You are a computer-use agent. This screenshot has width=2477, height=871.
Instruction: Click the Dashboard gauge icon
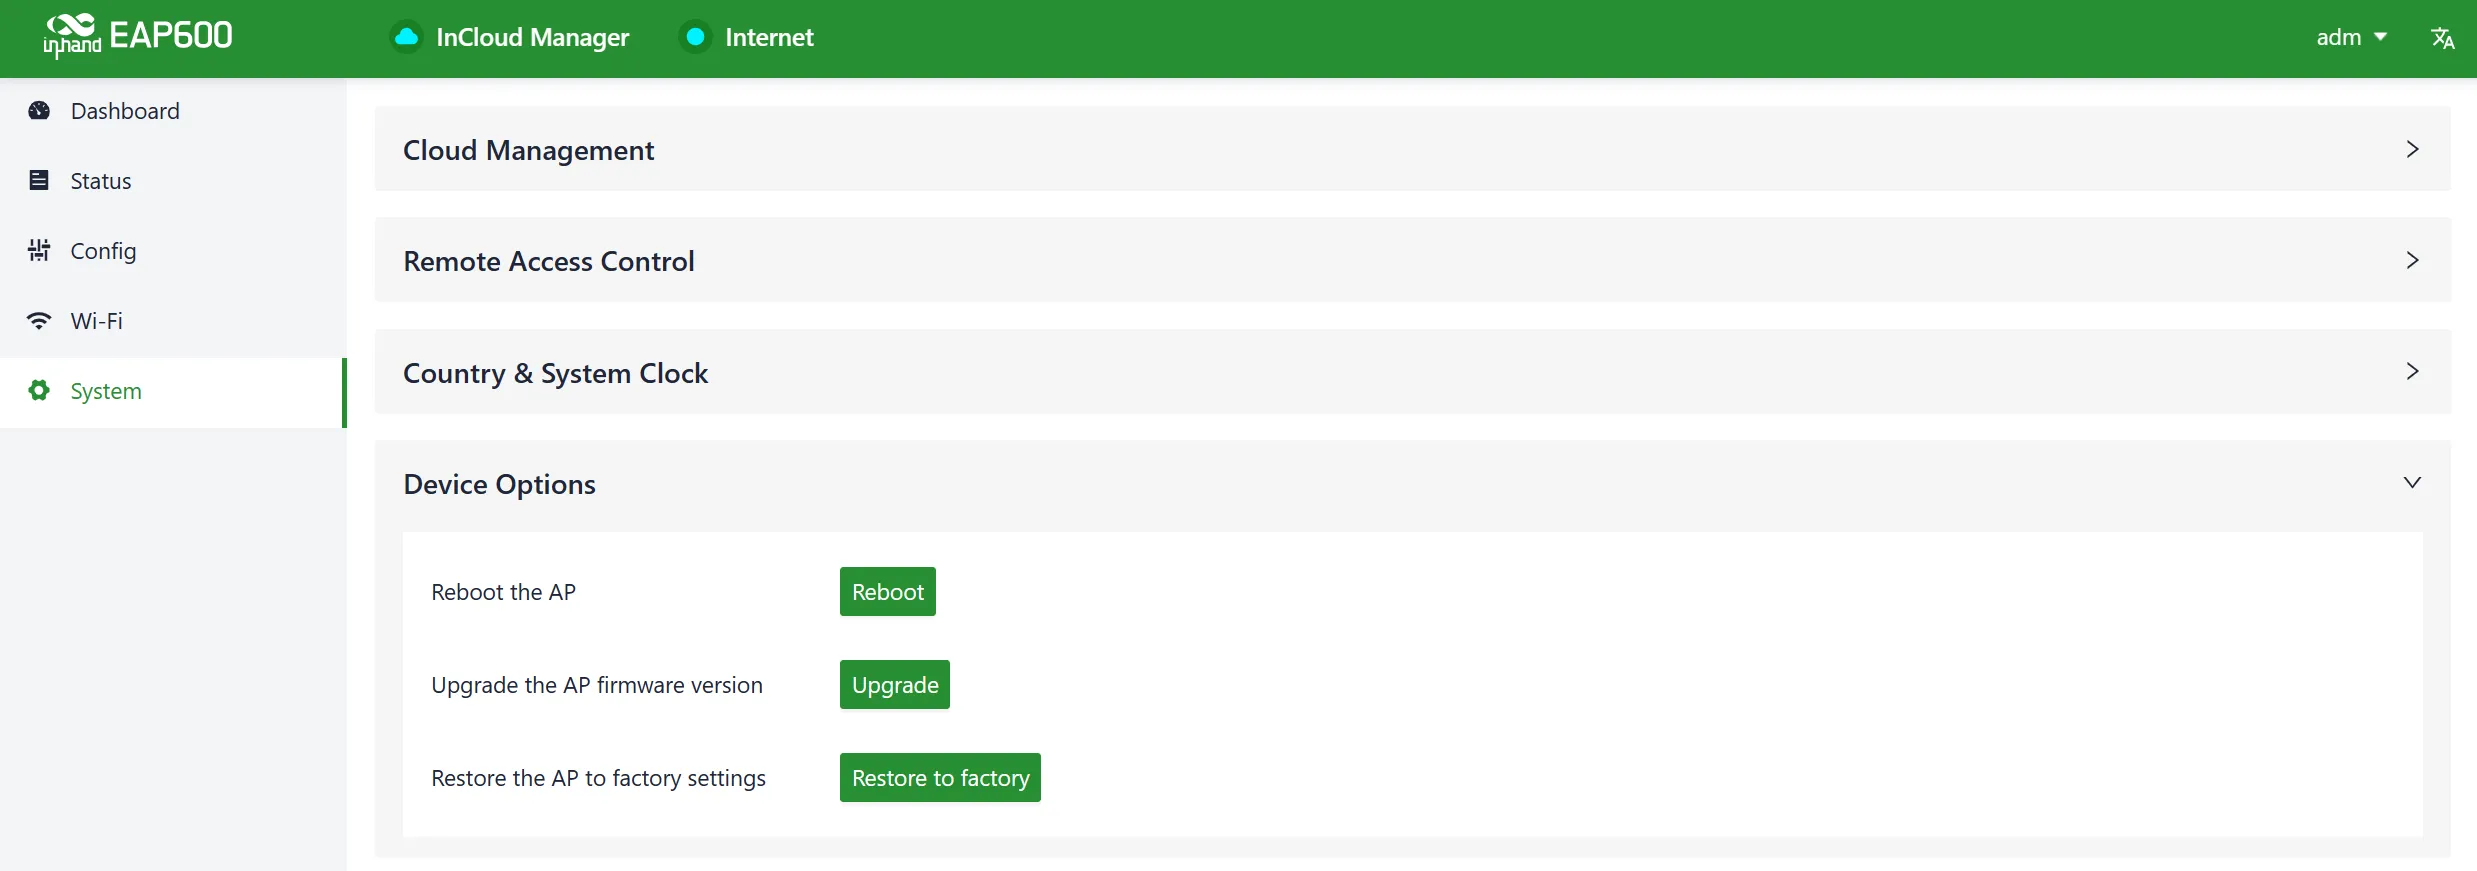[39, 111]
